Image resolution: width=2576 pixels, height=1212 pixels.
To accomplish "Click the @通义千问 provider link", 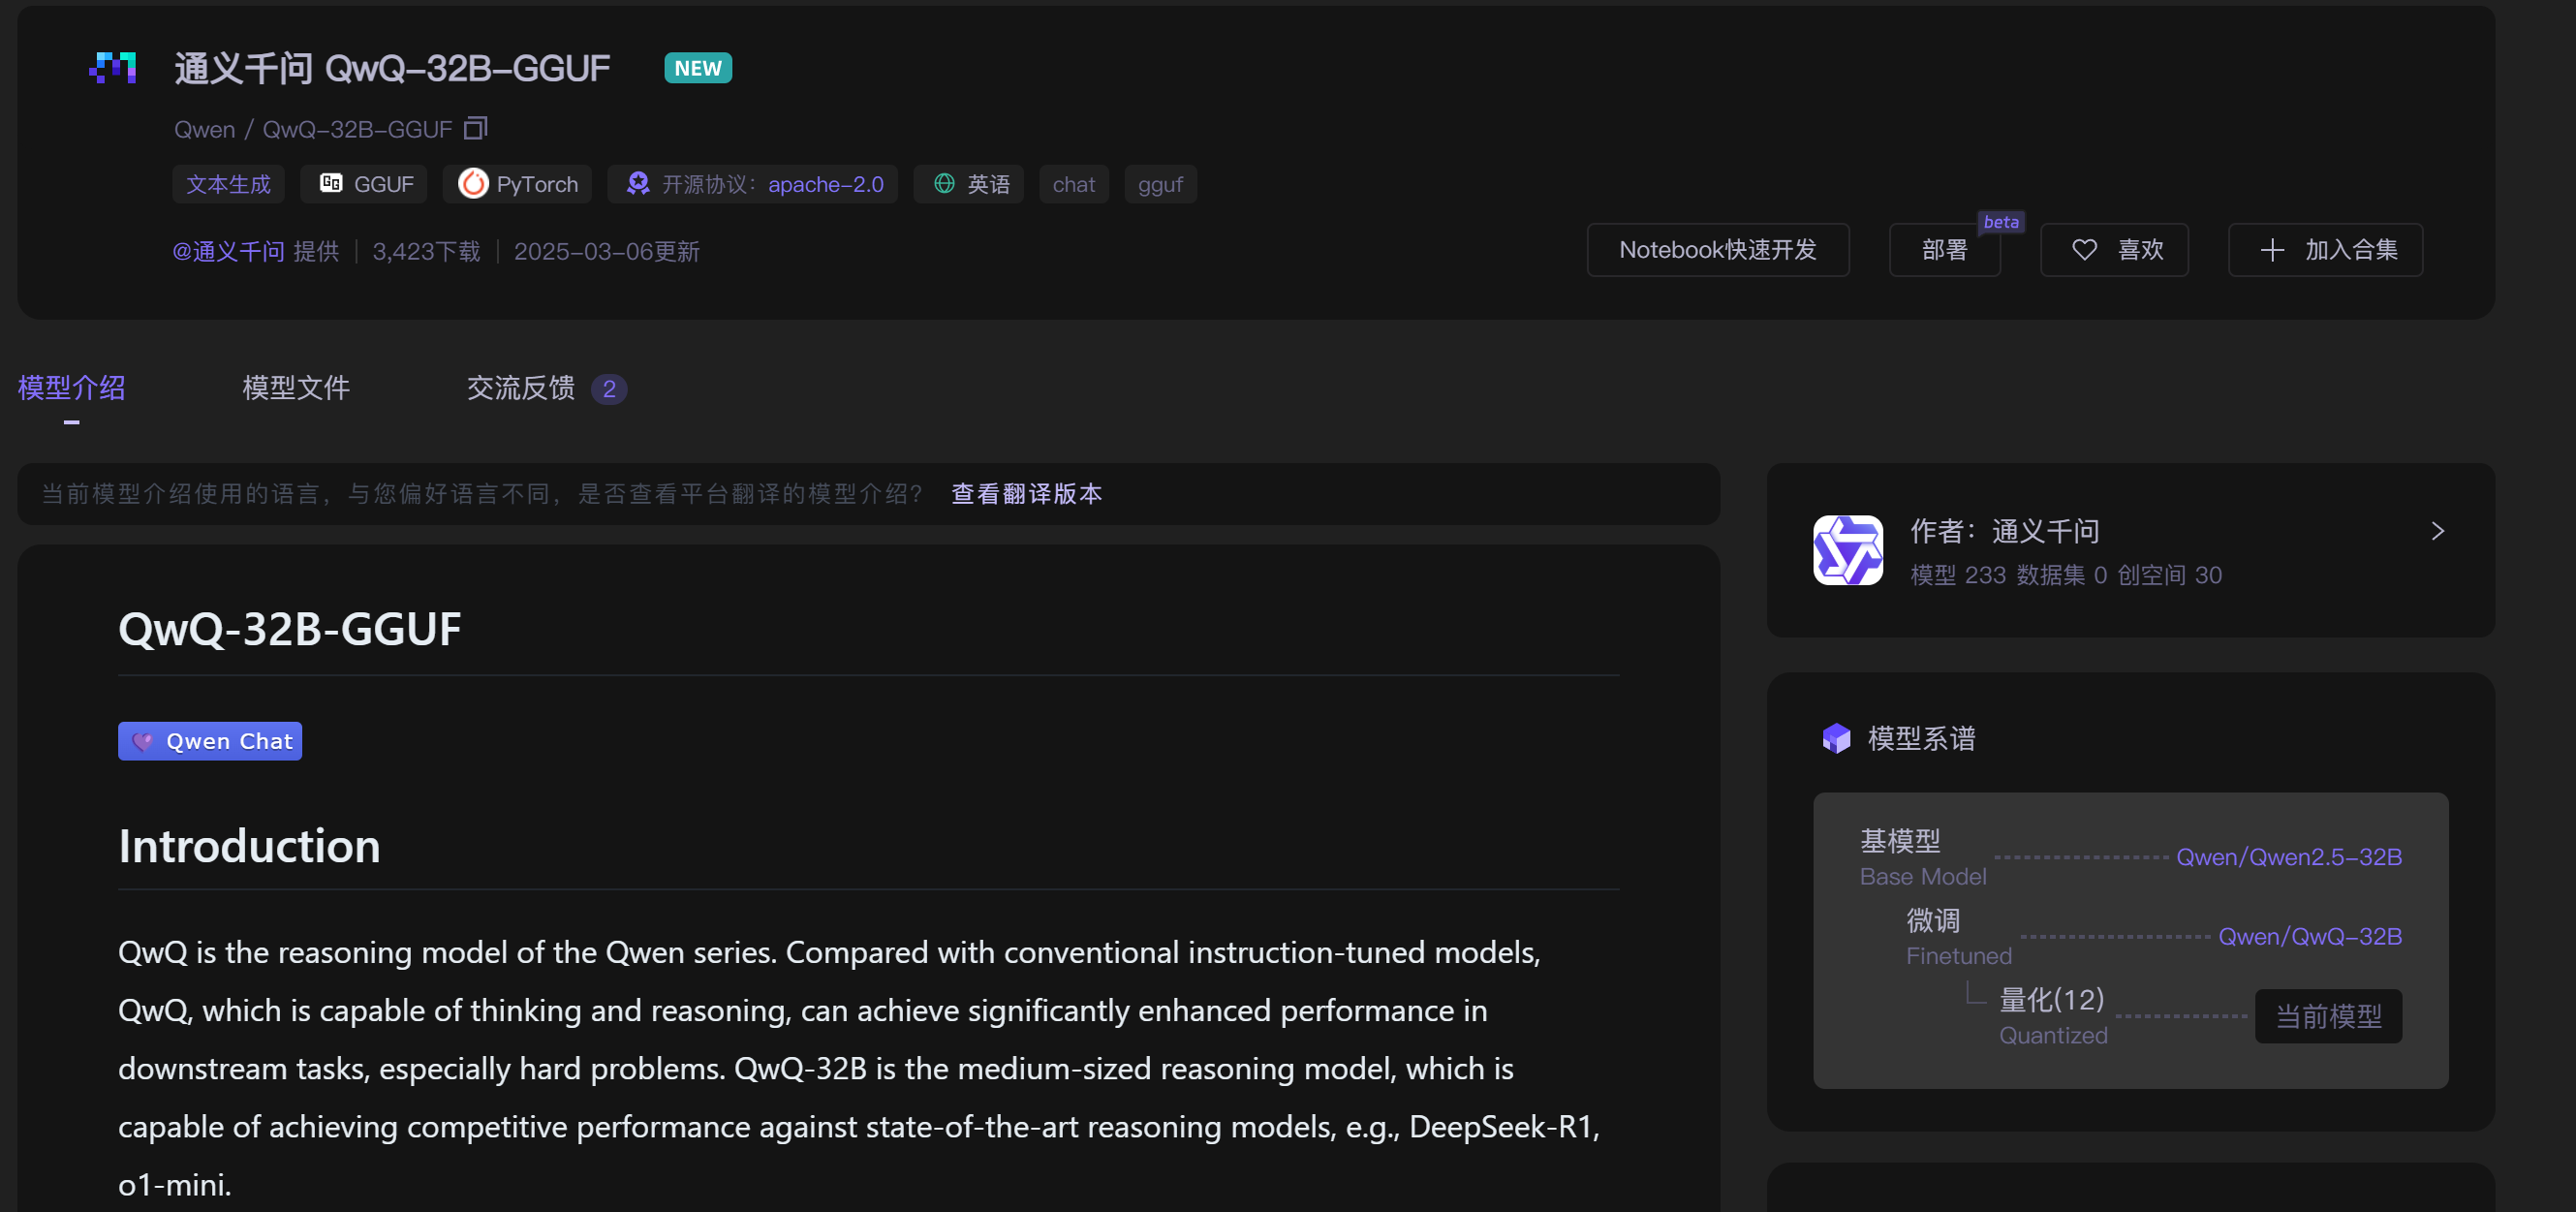I will [x=228, y=252].
